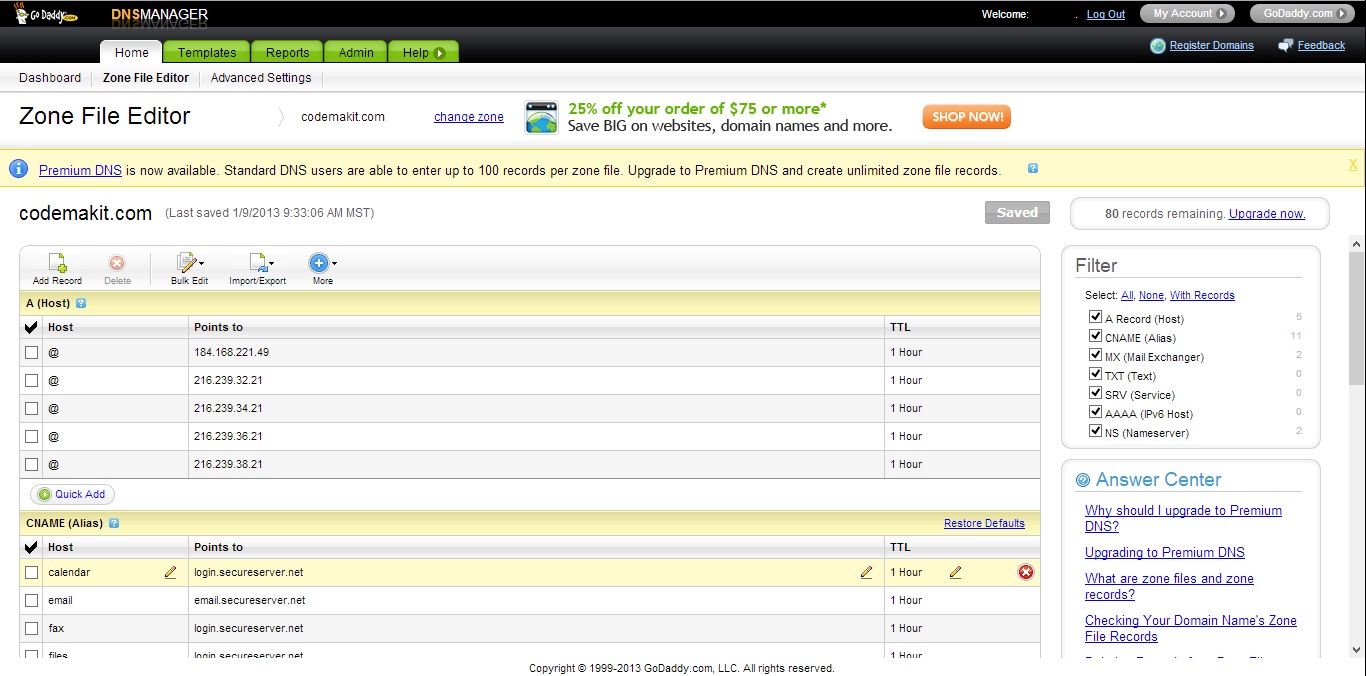This screenshot has width=1366, height=676.
Task: Click the promo banner website icon
Action: point(541,117)
